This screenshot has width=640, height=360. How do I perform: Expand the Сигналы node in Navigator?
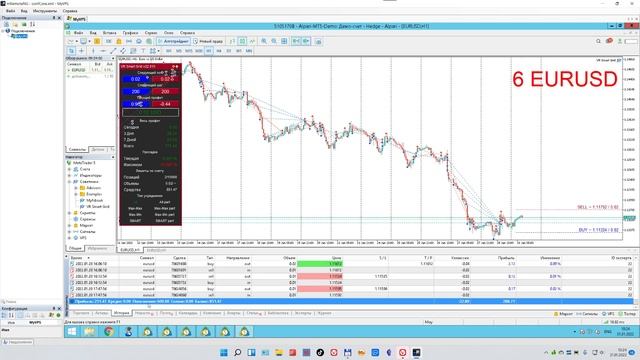click(x=70, y=231)
